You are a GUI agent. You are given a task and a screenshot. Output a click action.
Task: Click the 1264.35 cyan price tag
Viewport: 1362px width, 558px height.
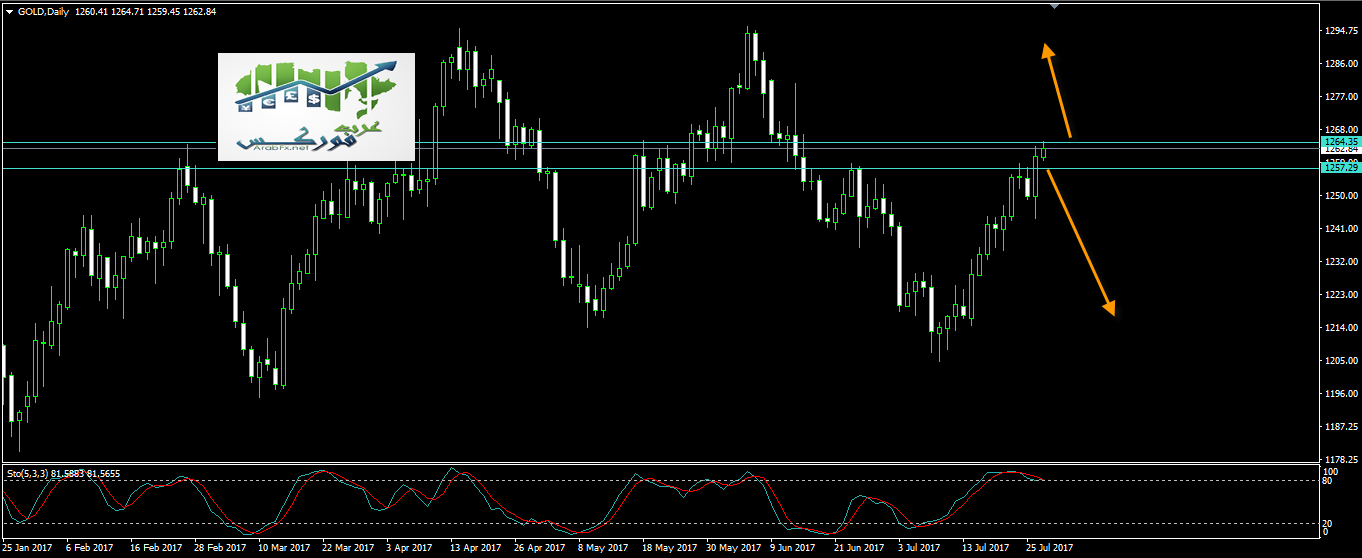click(1340, 141)
